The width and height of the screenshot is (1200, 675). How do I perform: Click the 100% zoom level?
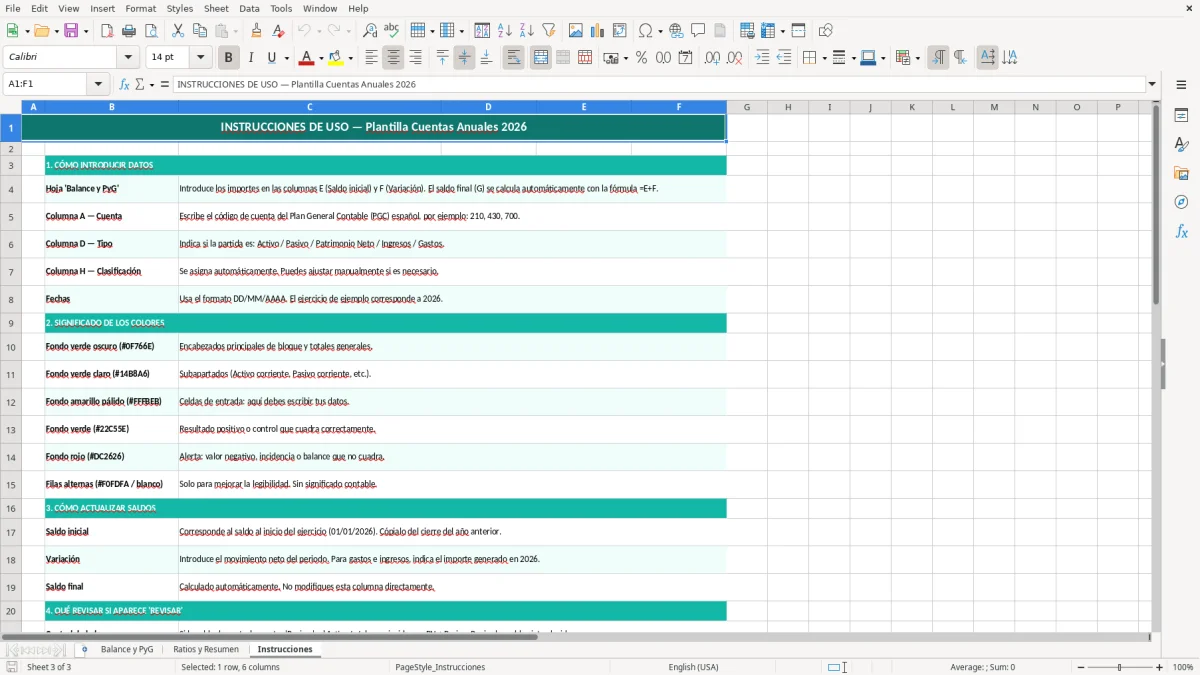coord(1183,667)
